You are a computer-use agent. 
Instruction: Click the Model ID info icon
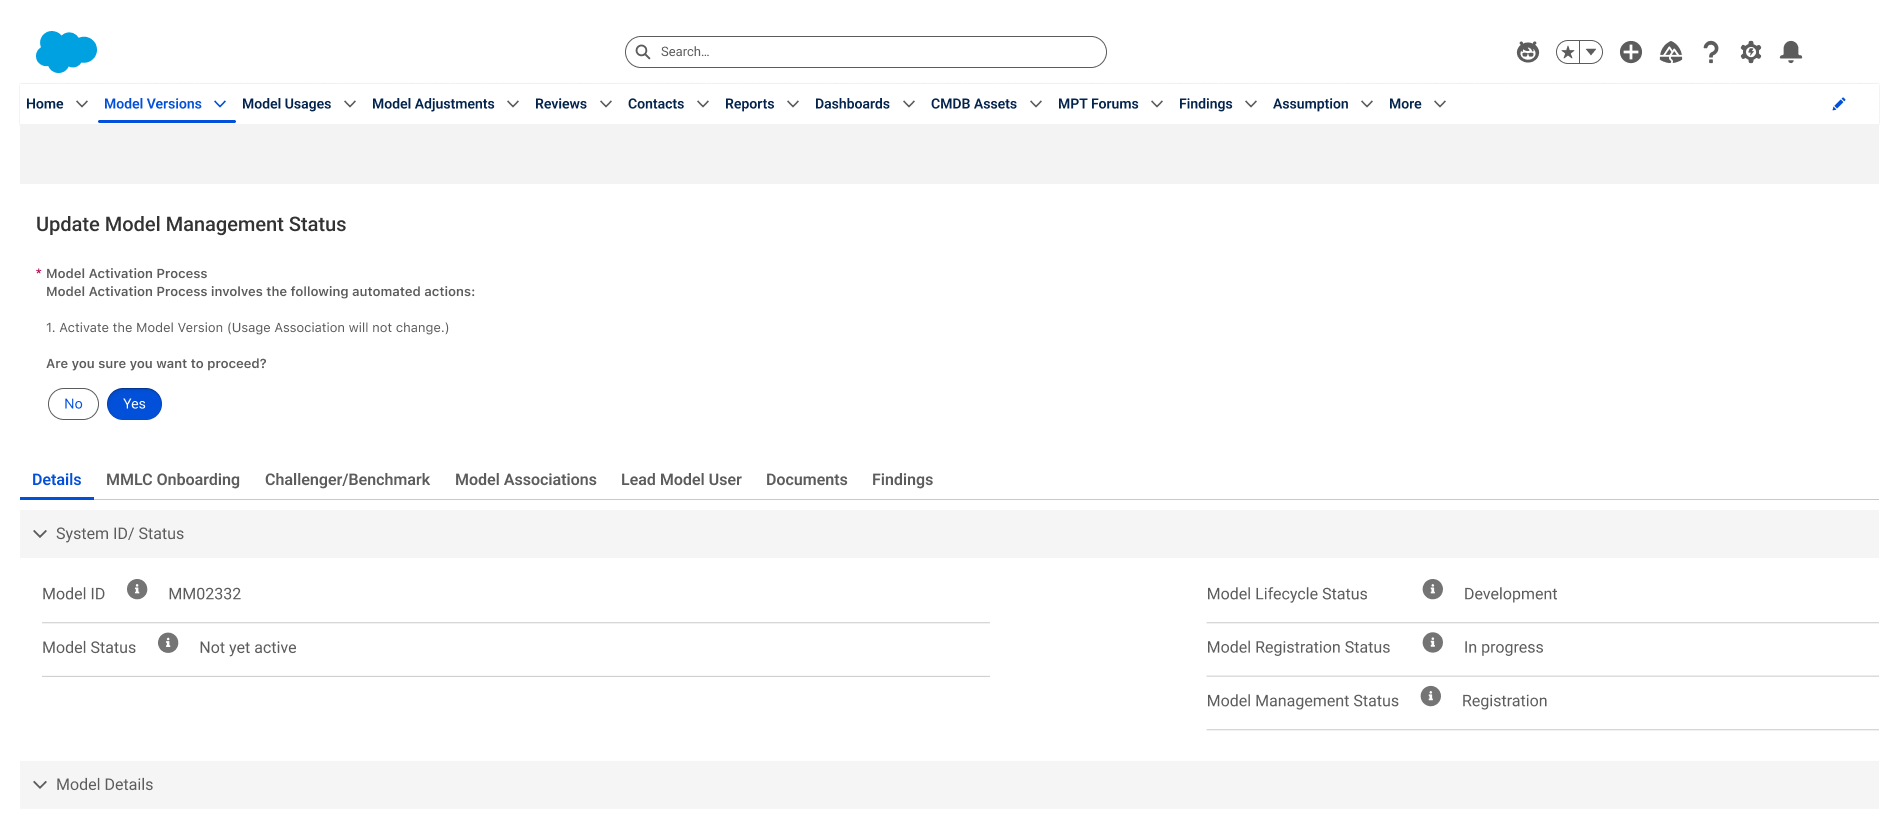coord(137,589)
